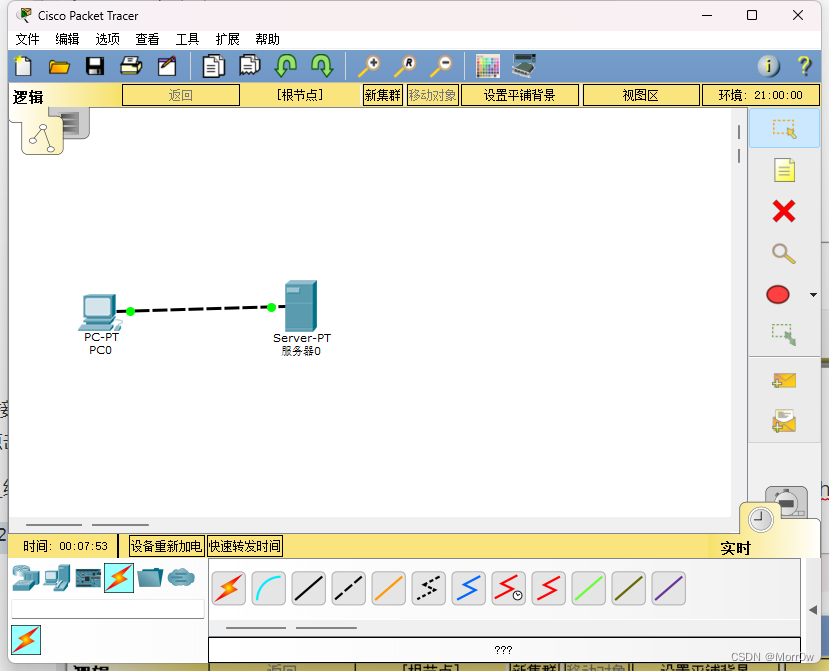Open network information 'i' icon
Viewport: 829px width, 671px height.
tap(769, 66)
